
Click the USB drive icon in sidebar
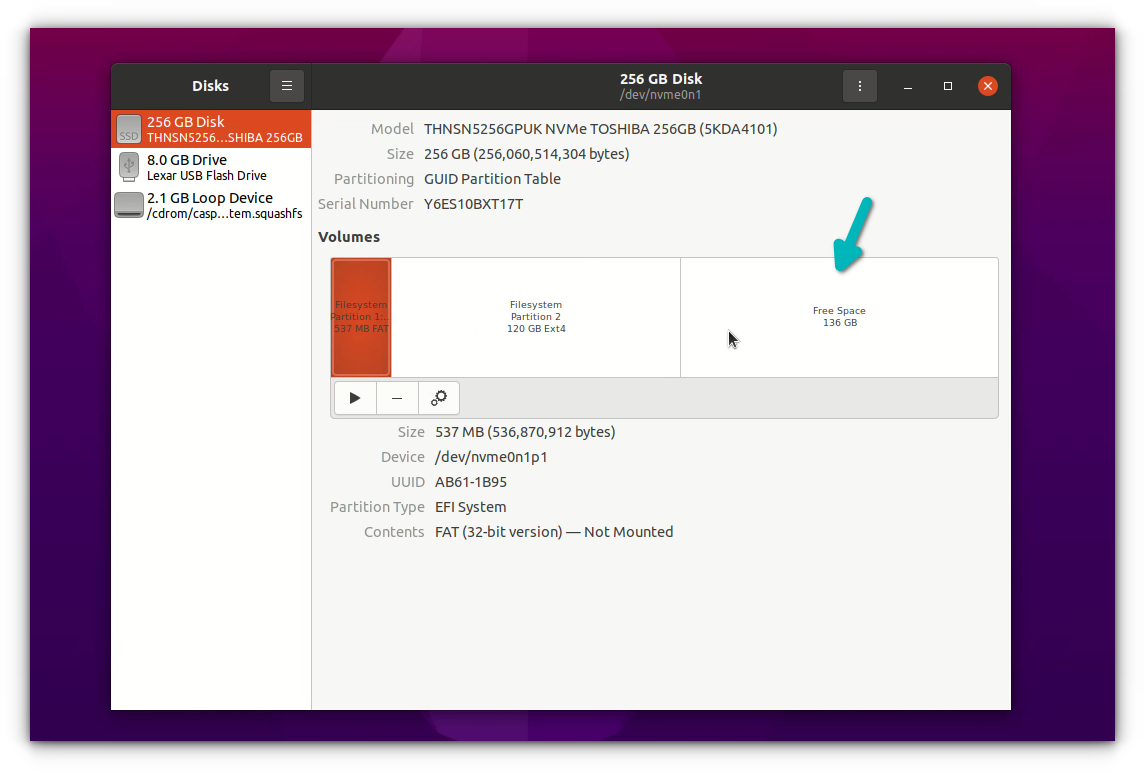(127, 166)
